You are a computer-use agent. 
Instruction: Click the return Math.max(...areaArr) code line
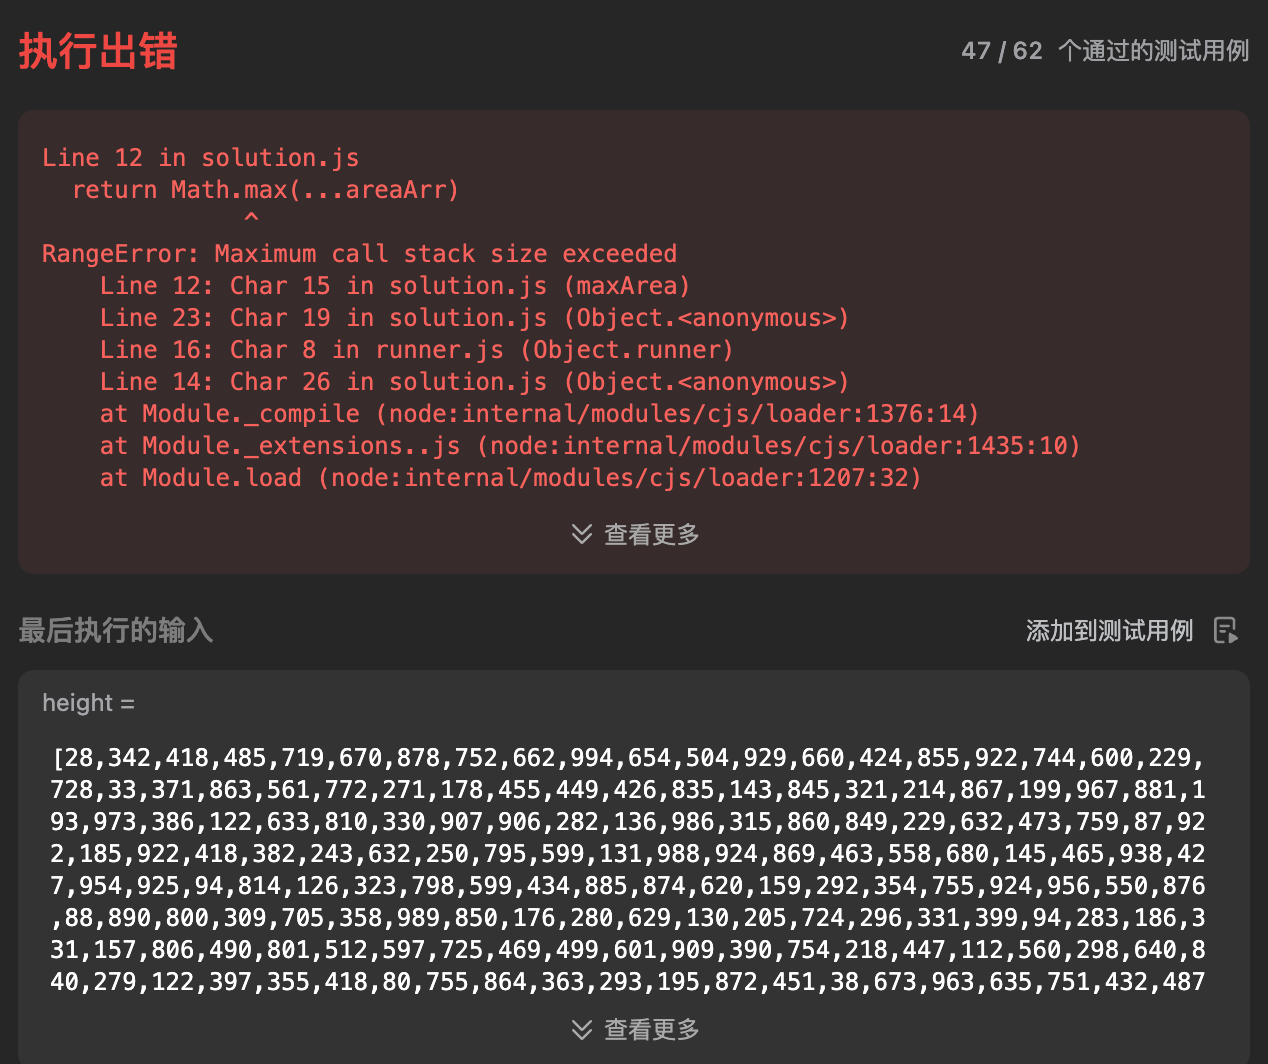(265, 190)
